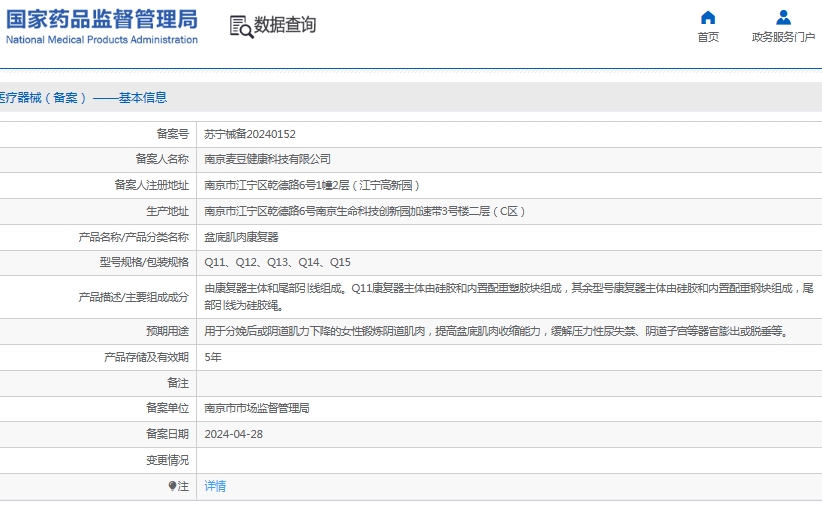Viewport: 822px width, 508px height.
Task: Click the home (首页) house icon
Action: tap(708, 17)
